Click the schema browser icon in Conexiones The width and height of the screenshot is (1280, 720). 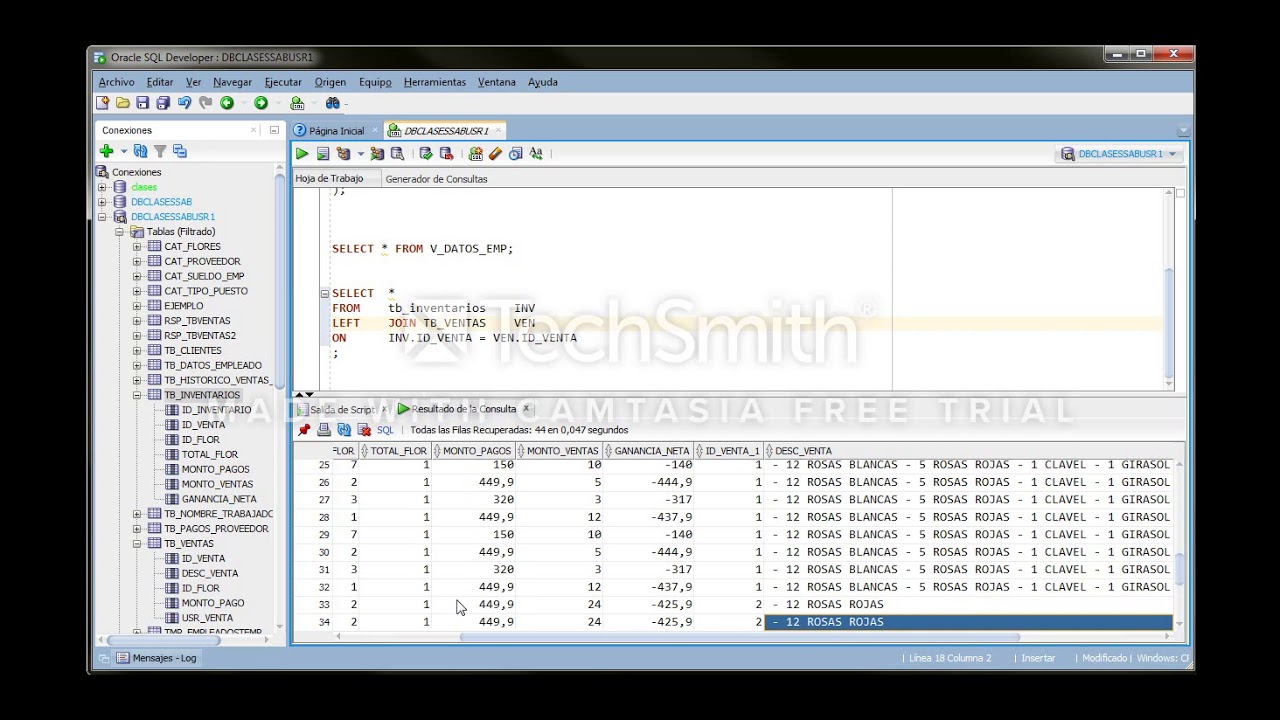coord(180,151)
